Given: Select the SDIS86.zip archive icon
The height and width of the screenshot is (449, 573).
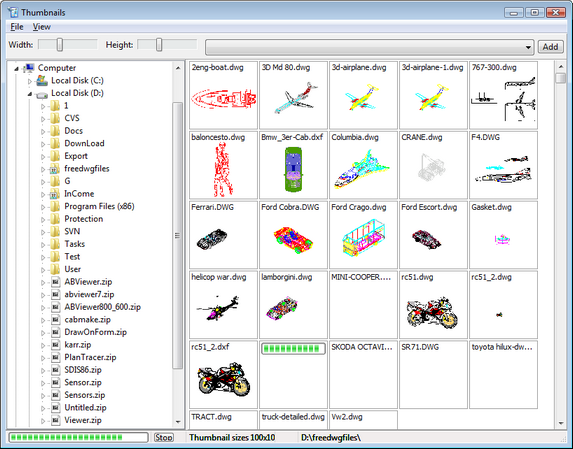Looking at the screenshot, I should click(x=55, y=370).
